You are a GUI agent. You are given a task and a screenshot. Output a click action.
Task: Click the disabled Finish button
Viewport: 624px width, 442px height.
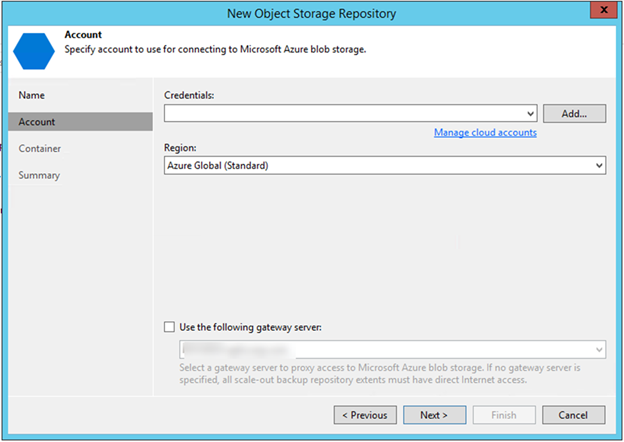504,415
